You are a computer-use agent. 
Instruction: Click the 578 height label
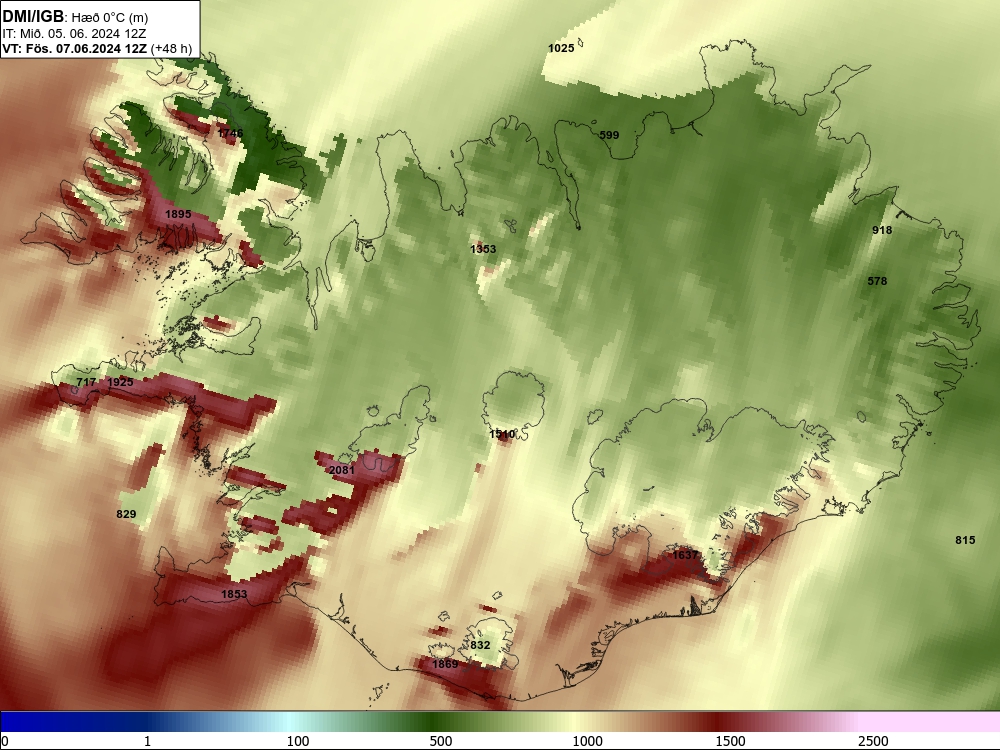click(x=877, y=281)
